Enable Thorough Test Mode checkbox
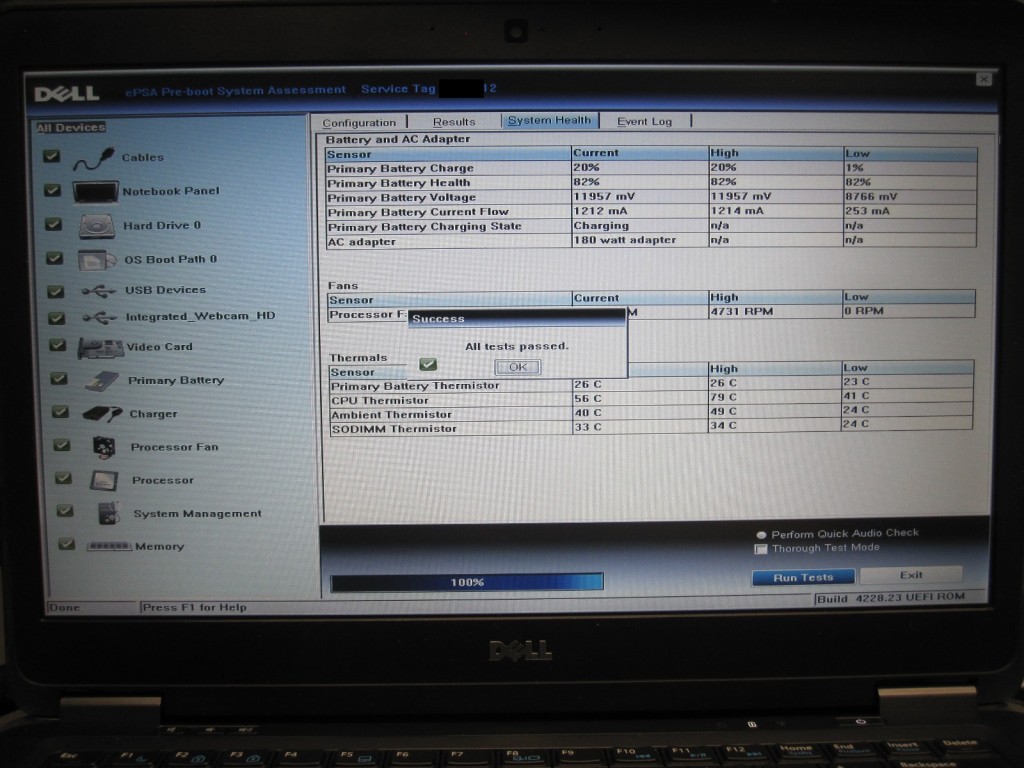The height and width of the screenshot is (768, 1024). pyautogui.click(x=761, y=549)
